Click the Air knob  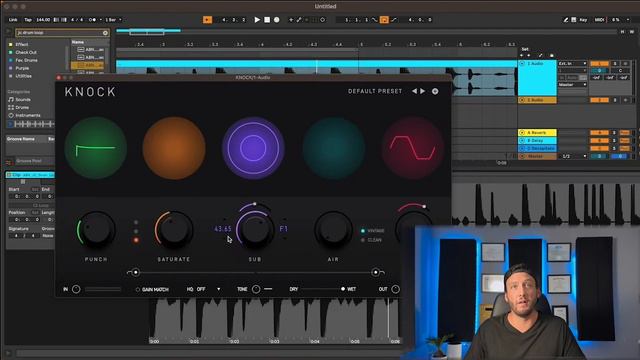[333, 229]
